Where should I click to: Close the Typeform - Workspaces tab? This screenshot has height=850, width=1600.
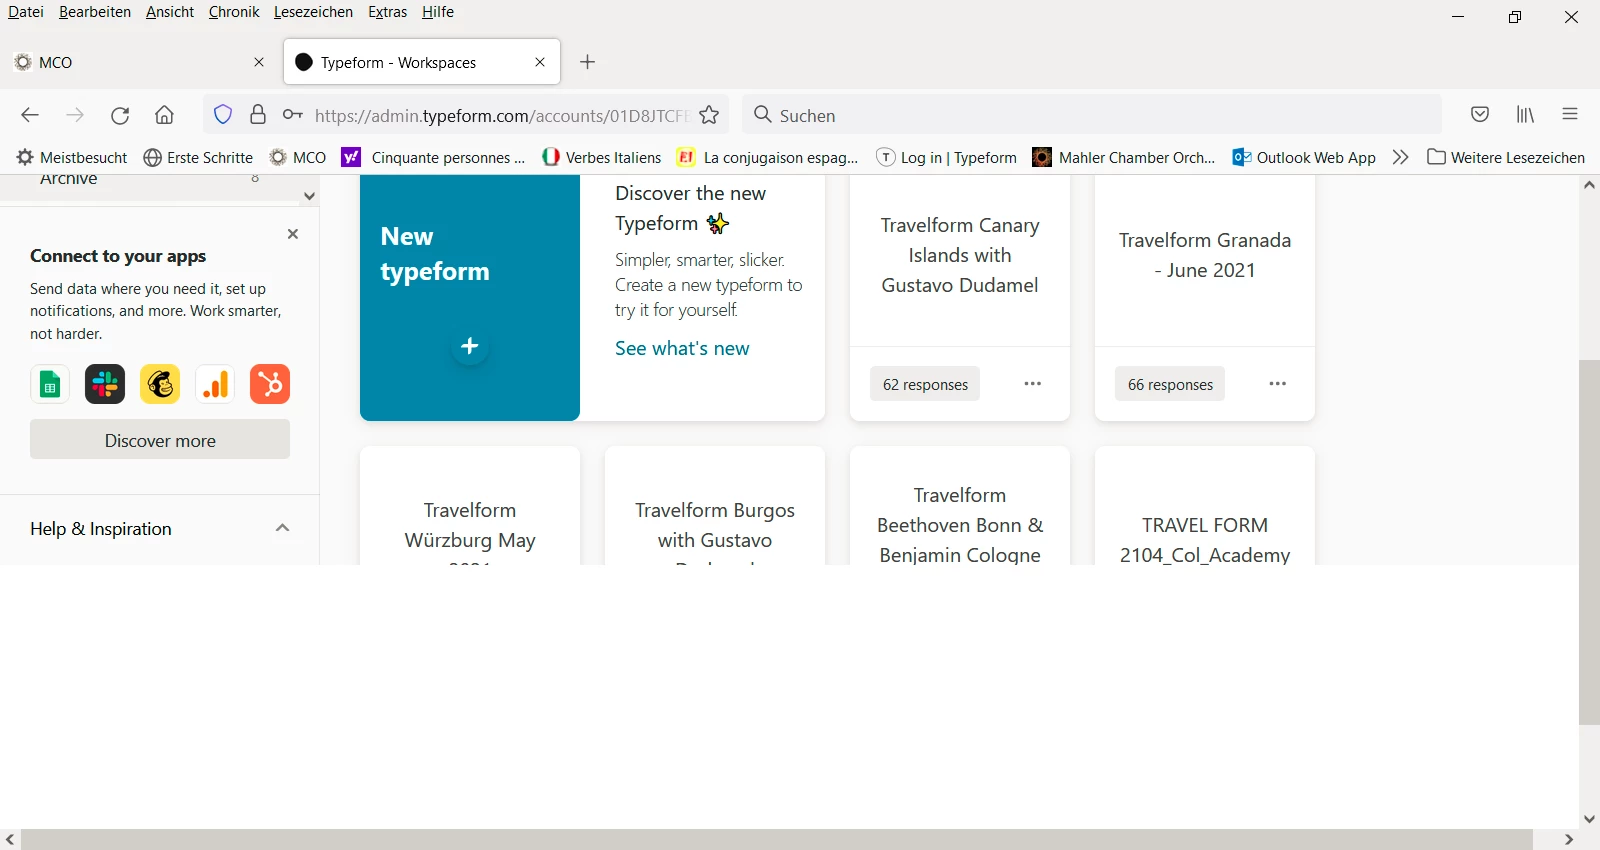pyautogui.click(x=540, y=62)
